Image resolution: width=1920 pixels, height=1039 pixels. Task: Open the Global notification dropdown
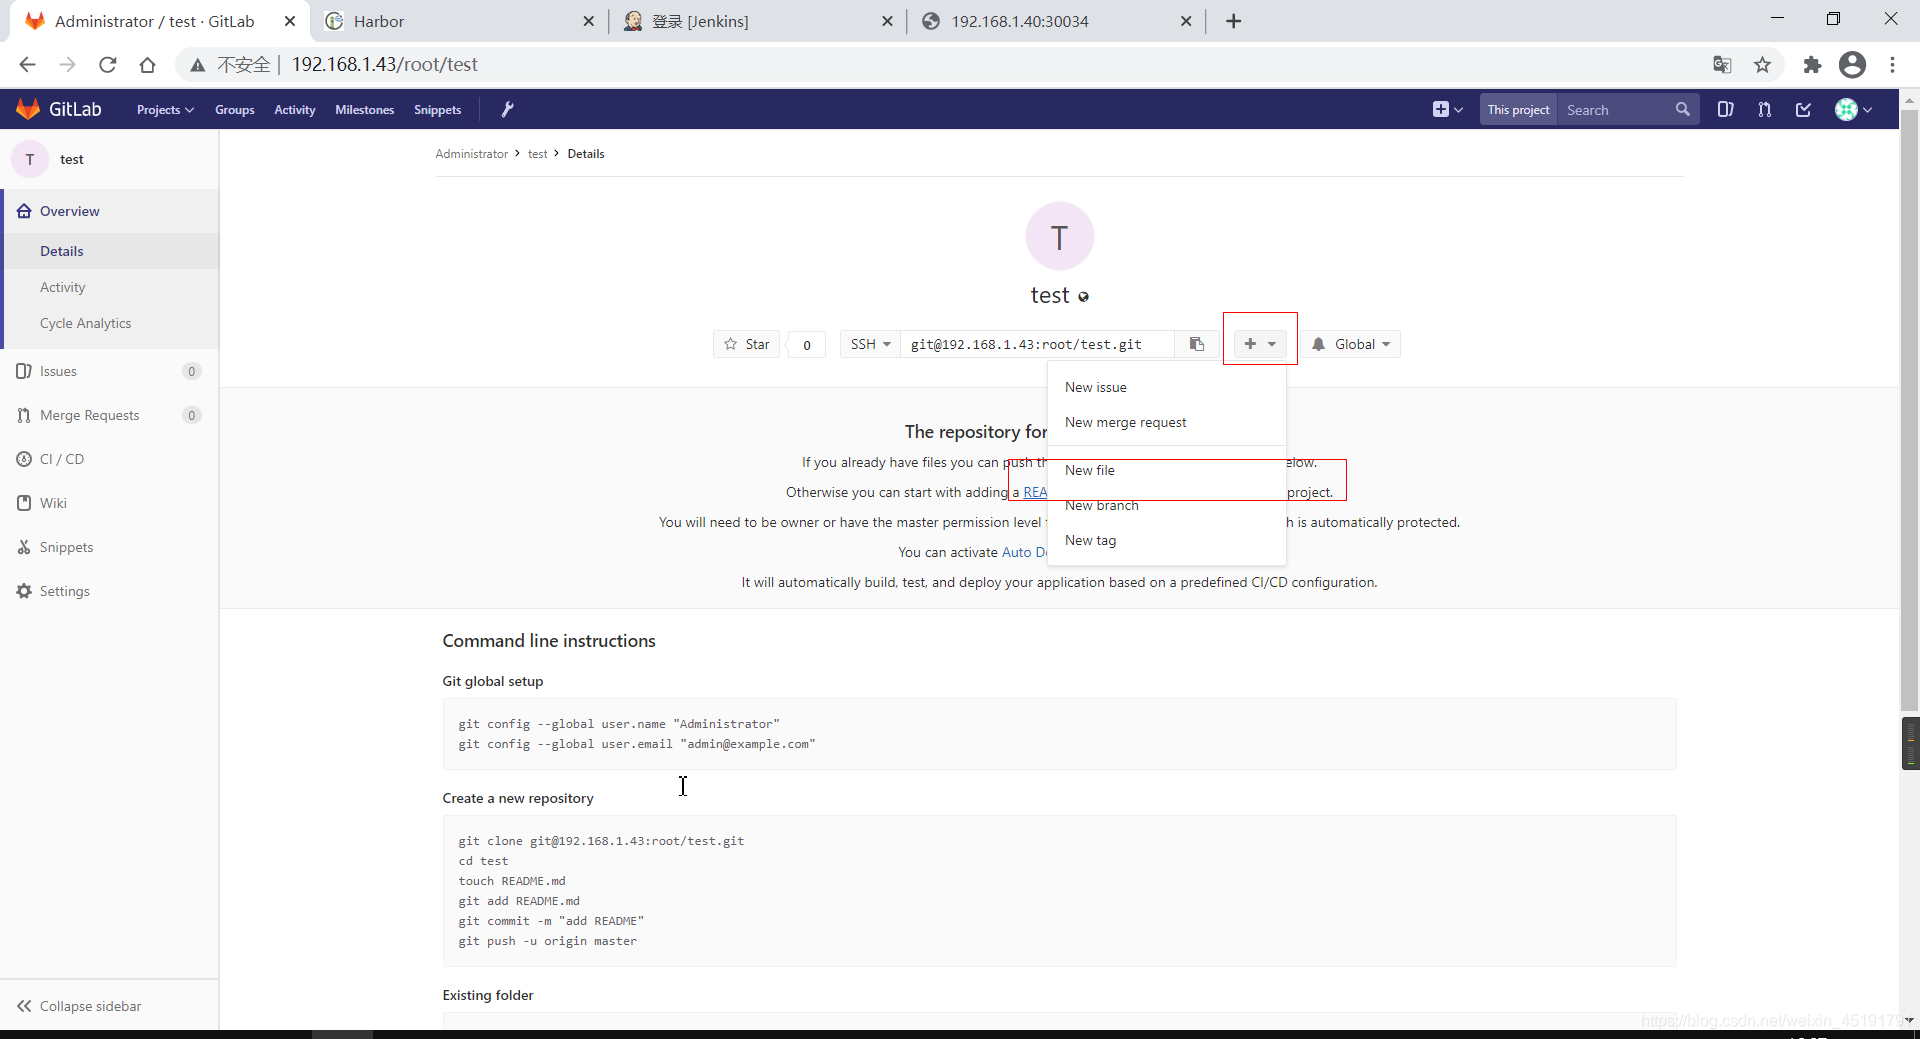pyautogui.click(x=1352, y=344)
